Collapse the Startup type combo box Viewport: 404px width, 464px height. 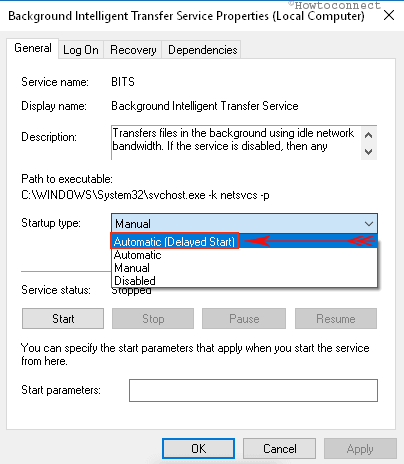click(369, 223)
